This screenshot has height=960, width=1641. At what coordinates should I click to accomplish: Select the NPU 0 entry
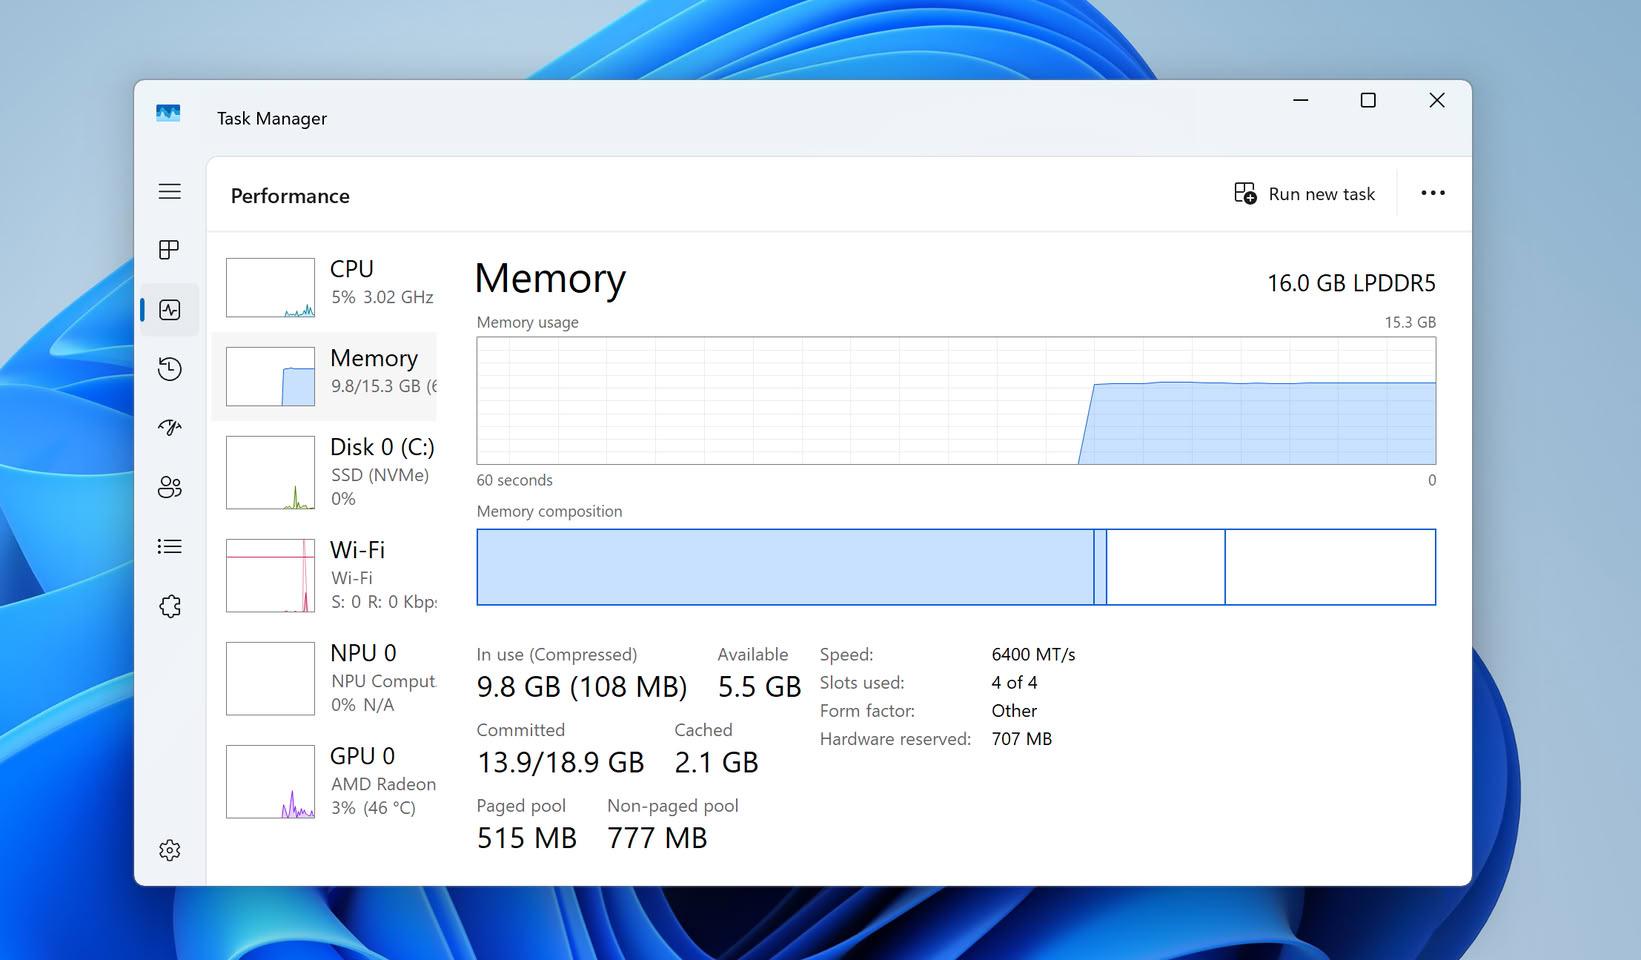(325, 678)
